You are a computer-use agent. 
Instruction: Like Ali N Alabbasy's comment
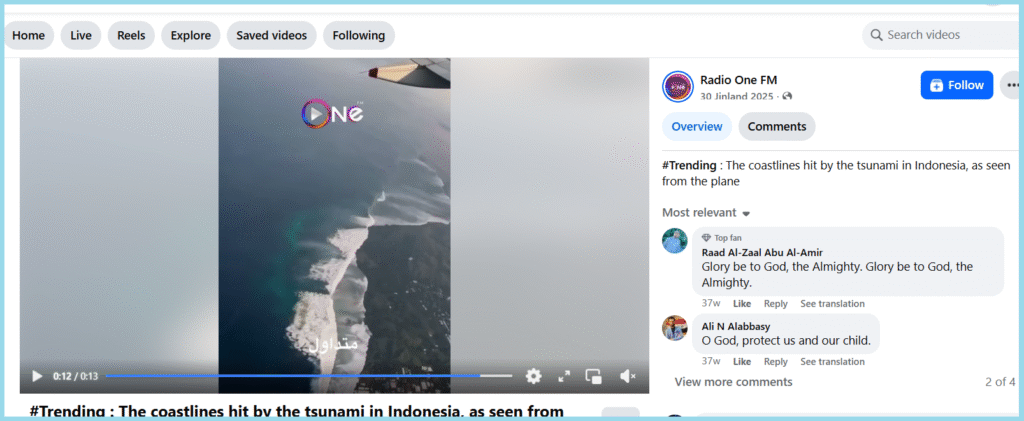coord(741,362)
